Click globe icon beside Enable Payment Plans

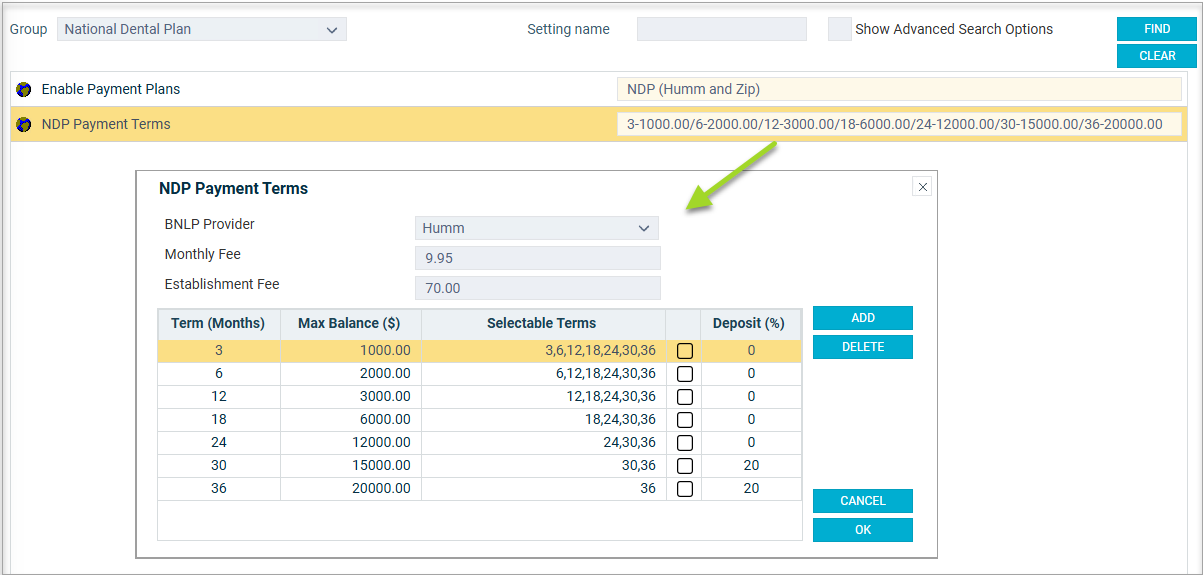point(24,89)
